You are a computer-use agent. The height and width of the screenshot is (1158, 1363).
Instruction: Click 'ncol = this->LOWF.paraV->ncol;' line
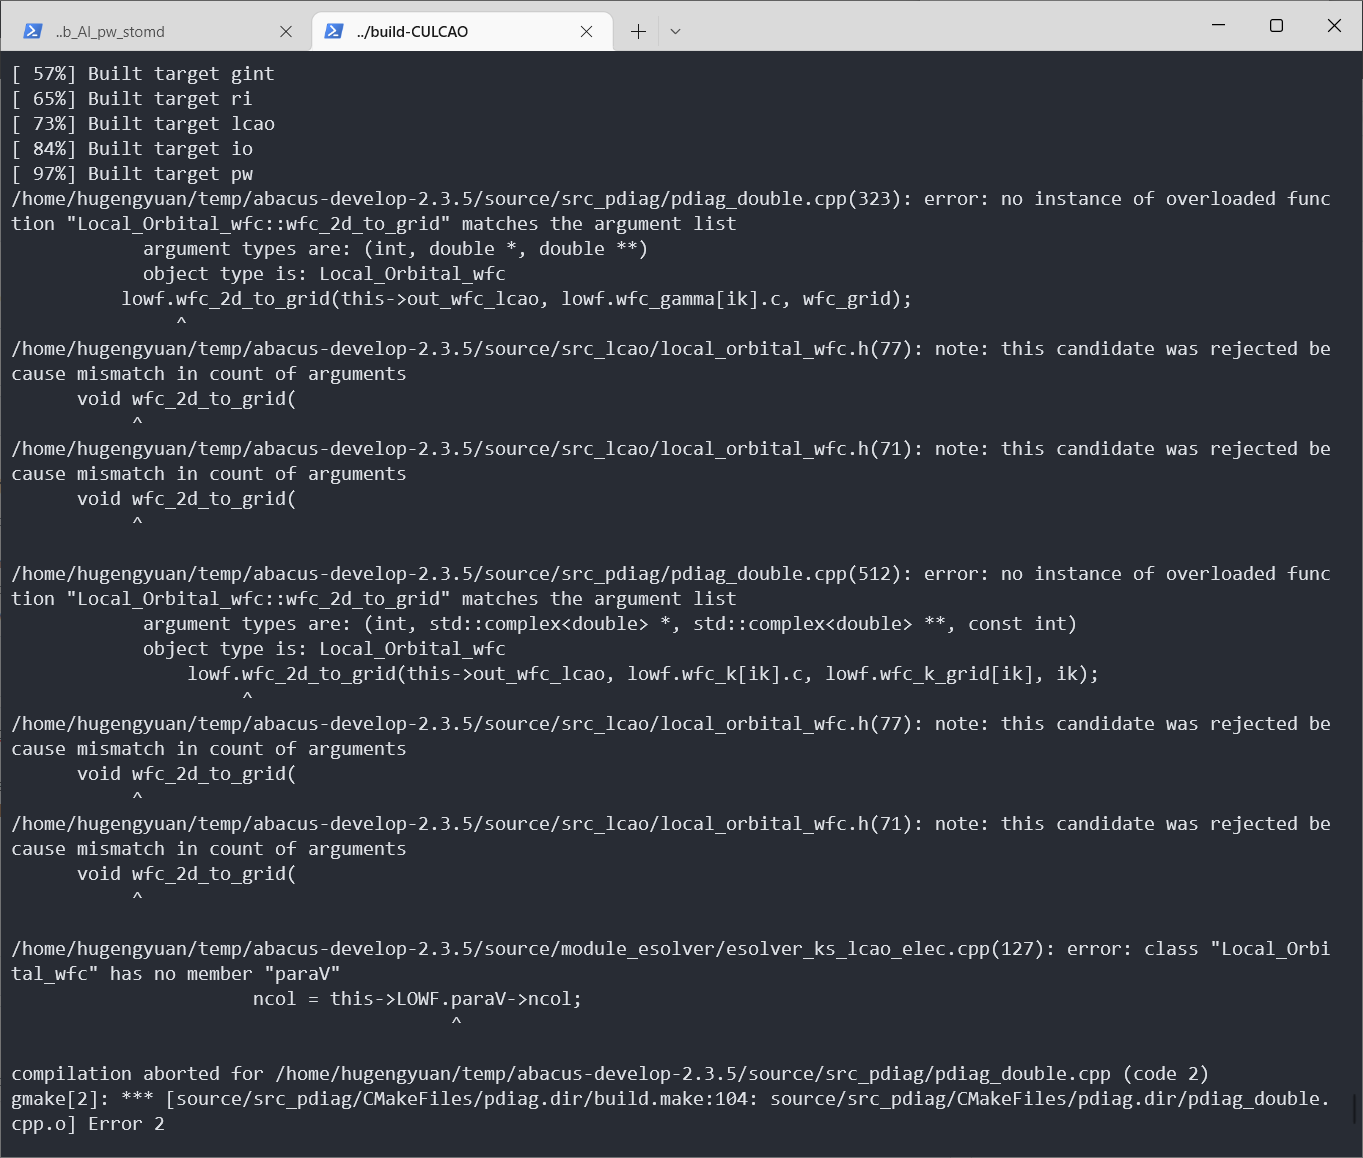pyautogui.click(x=417, y=998)
